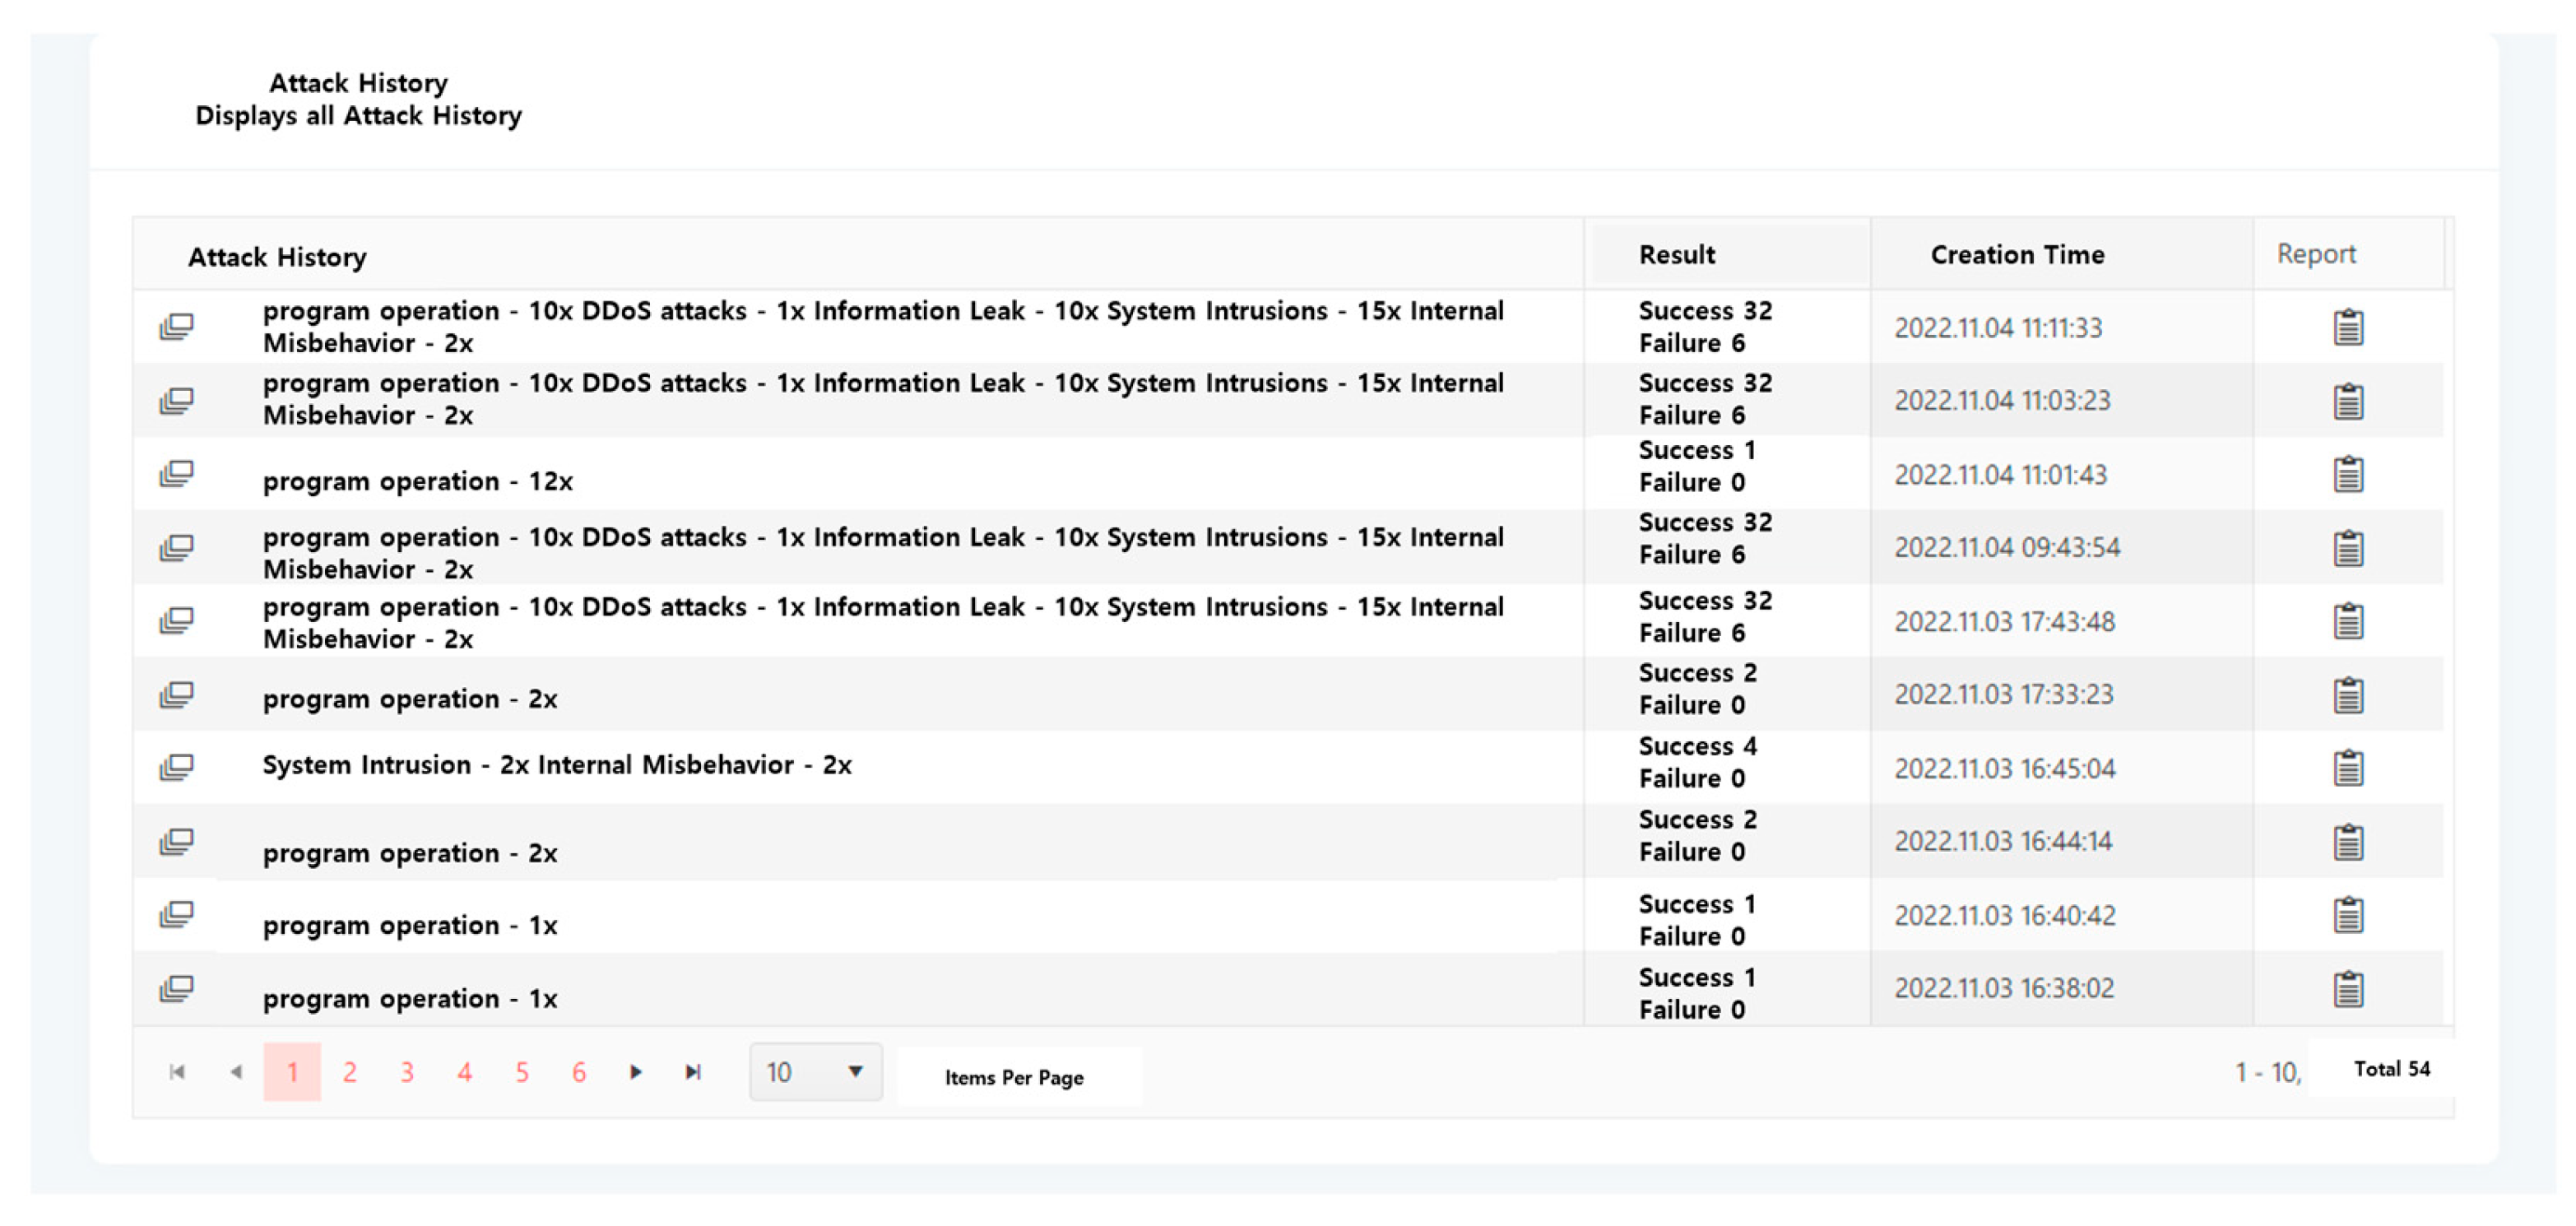2576x1226 pixels.
Task: Go to previous page arrow
Action: click(x=236, y=1072)
